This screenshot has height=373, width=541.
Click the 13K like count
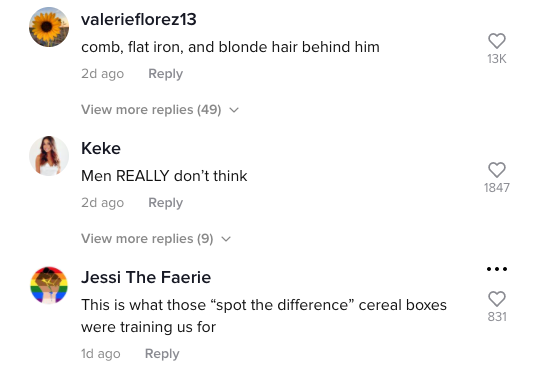[497, 59]
